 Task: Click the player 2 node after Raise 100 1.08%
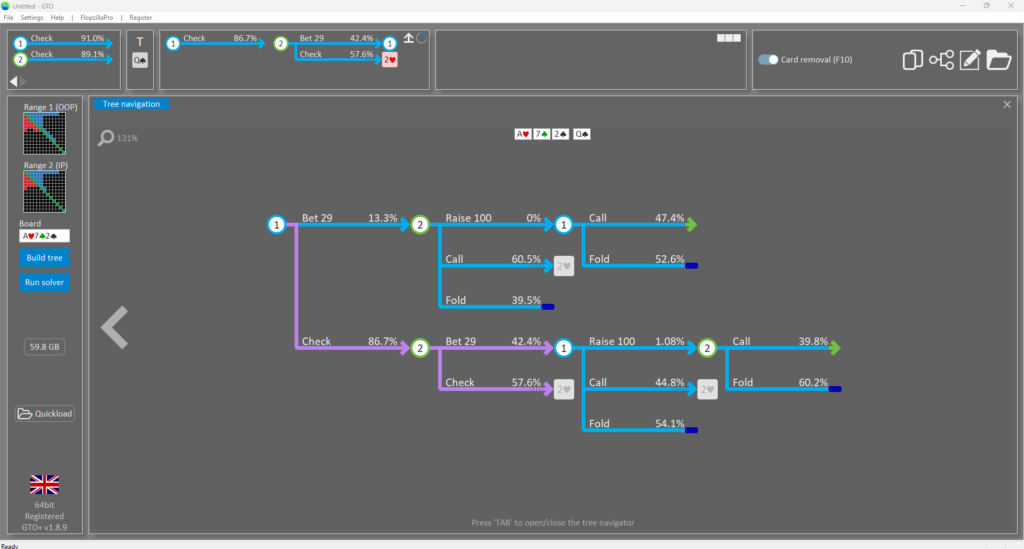click(707, 348)
